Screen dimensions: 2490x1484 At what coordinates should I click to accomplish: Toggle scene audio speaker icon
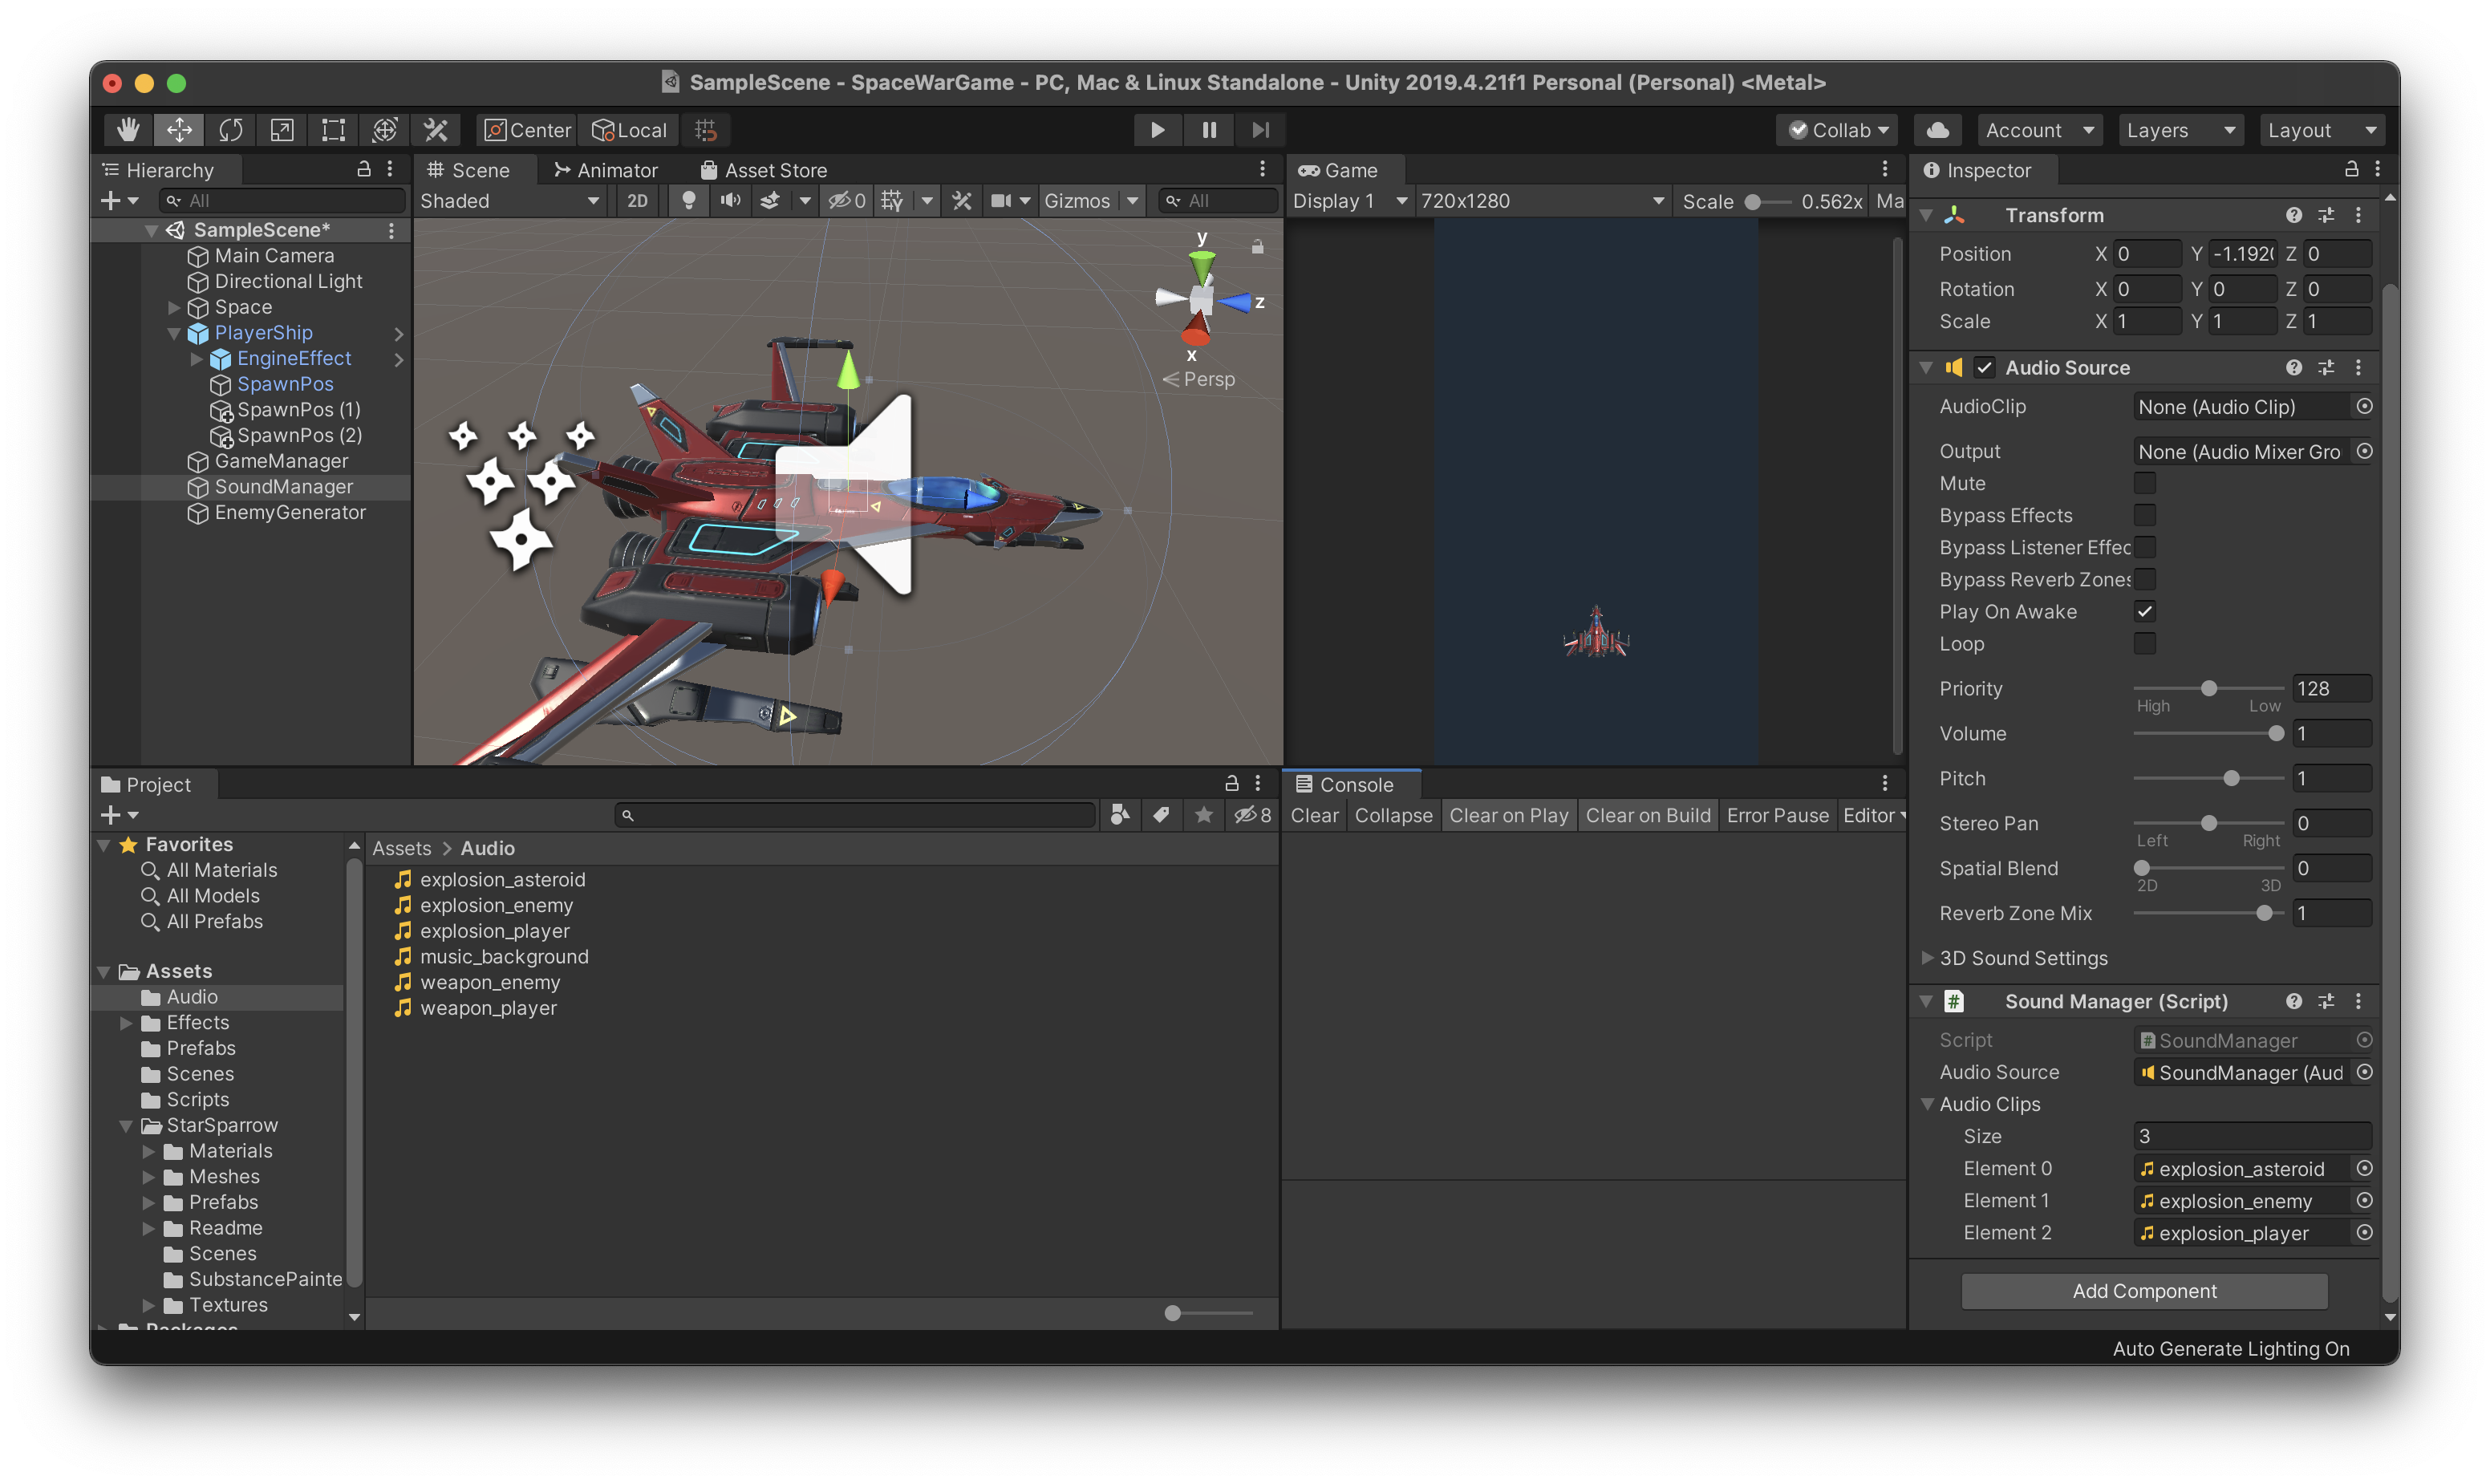tap(730, 201)
